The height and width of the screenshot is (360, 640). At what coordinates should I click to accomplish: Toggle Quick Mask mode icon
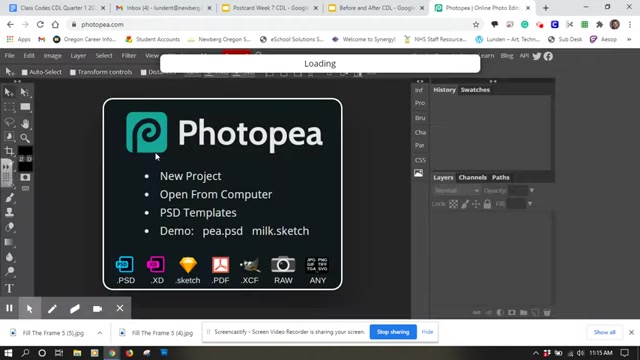pos(25,177)
